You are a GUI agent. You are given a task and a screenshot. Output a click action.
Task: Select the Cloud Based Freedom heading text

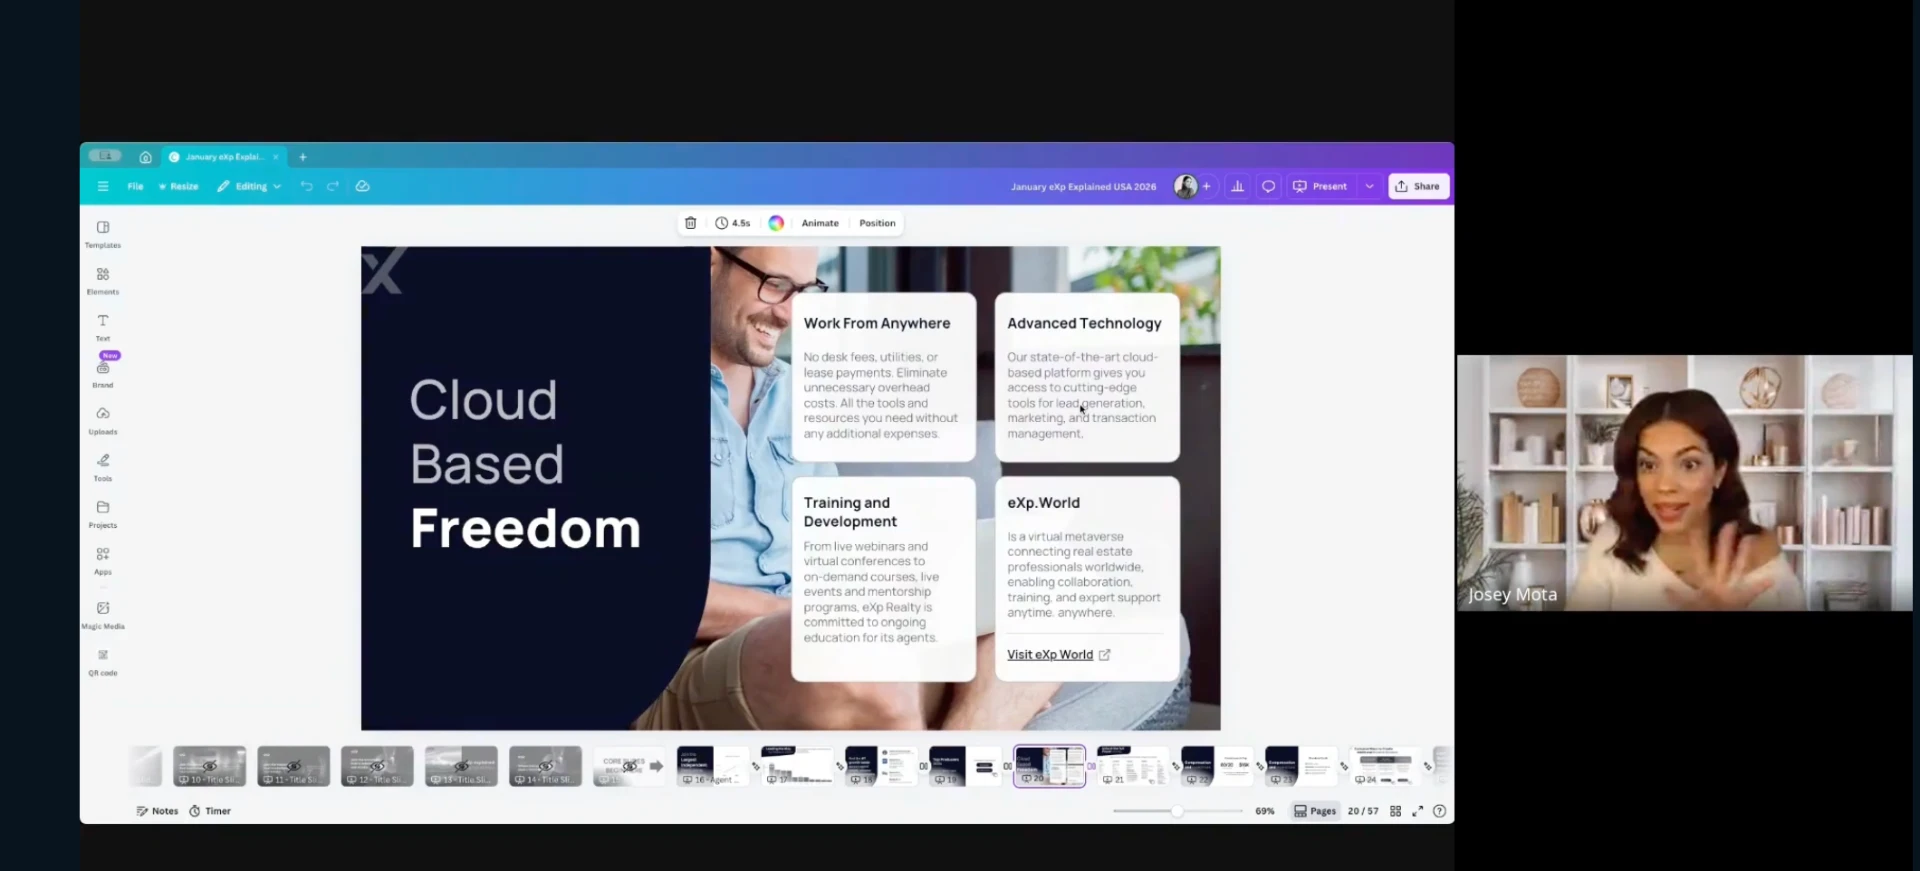pos(525,464)
